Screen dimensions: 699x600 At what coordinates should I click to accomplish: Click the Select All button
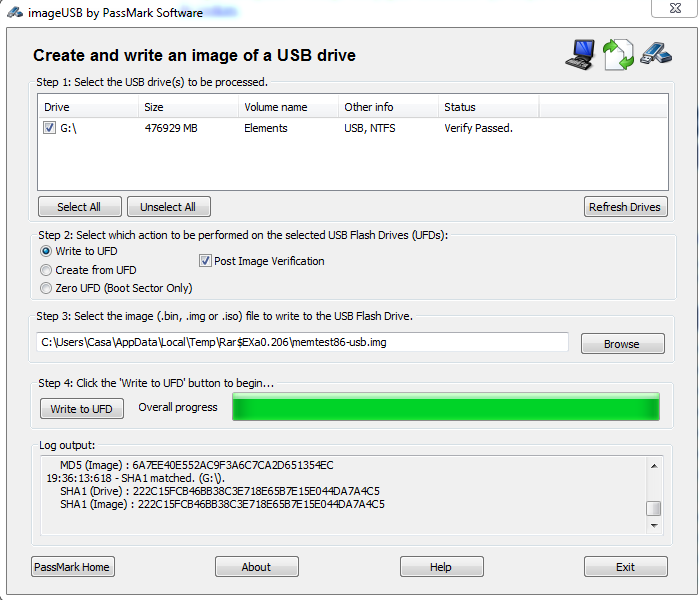click(79, 207)
